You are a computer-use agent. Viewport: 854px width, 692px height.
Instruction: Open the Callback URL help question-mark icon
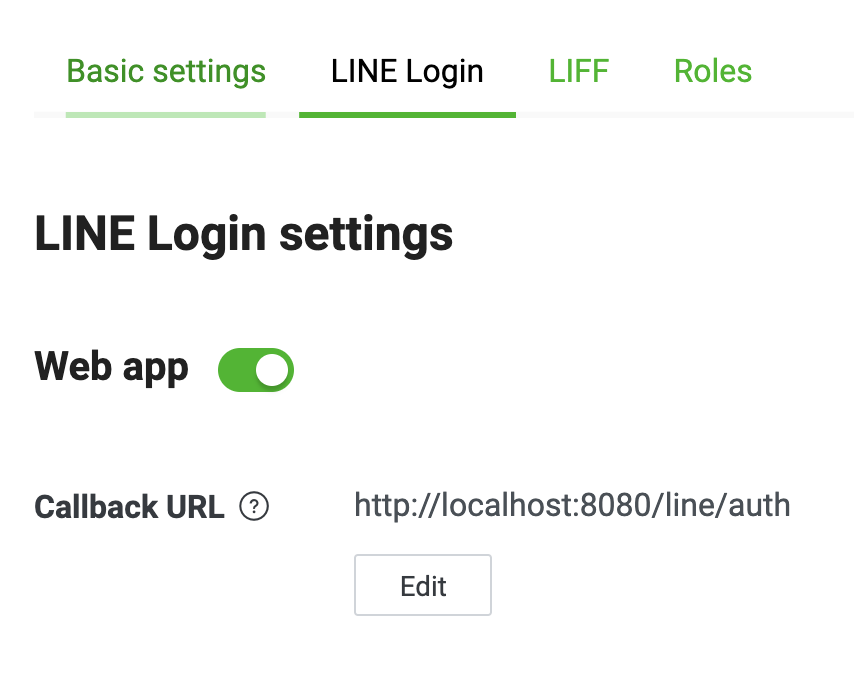click(254, 506)
